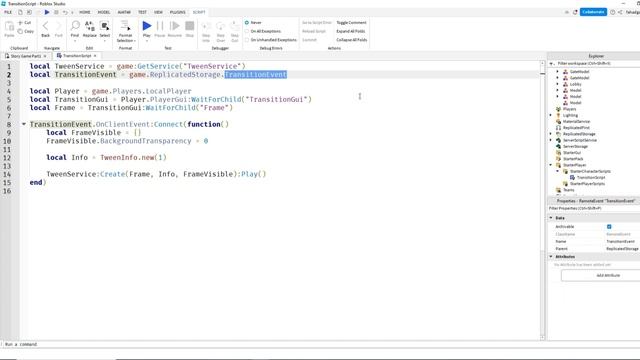Image resolution: width=640 pixels, height=360 pixels.
Task: Click the Step Into debugger icon
Action: 206,27
